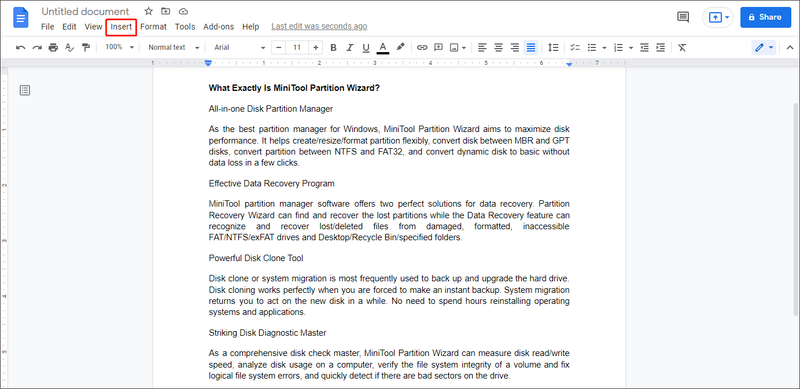Star the Untitled document
The height and width of the screenshot is (389, 800).
[x=148, y=11]
